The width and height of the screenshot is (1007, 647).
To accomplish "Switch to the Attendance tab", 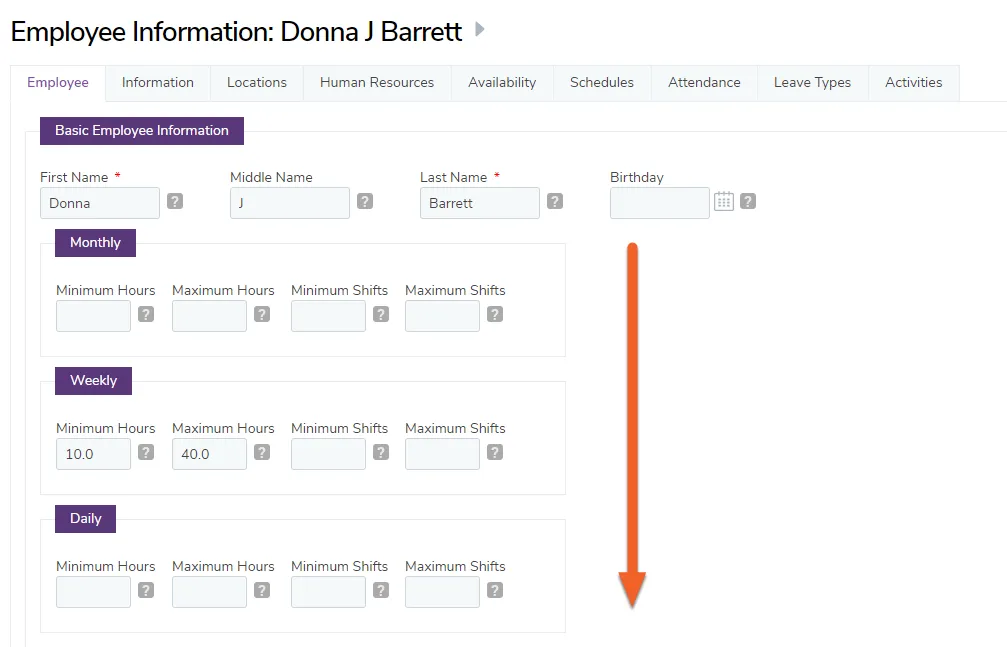I will click(705, 83).
